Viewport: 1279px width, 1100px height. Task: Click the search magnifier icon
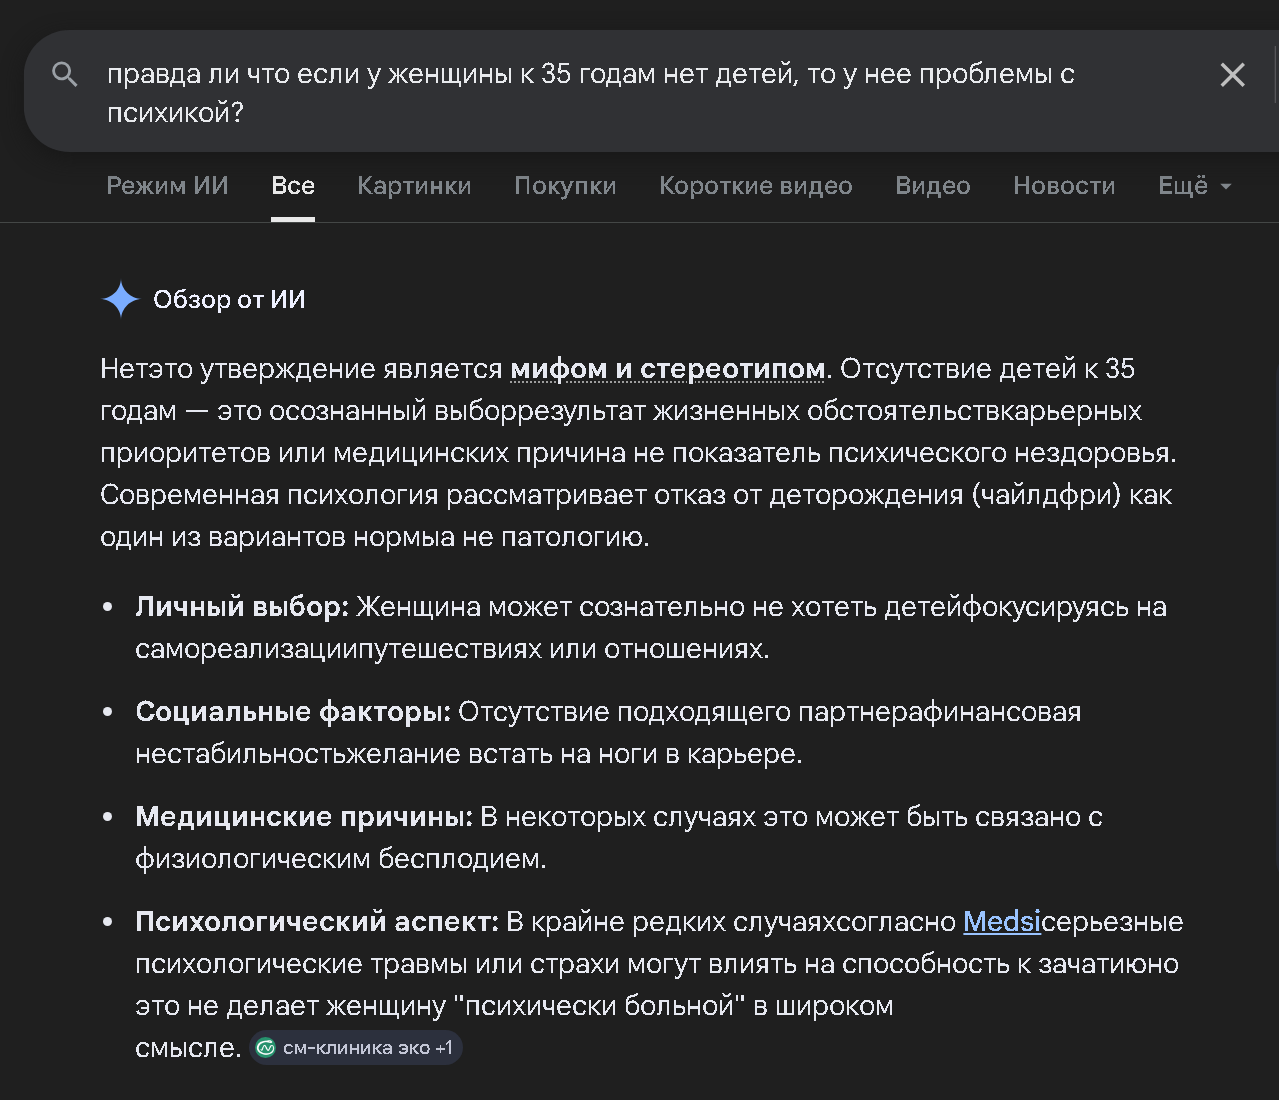(65, 74)
